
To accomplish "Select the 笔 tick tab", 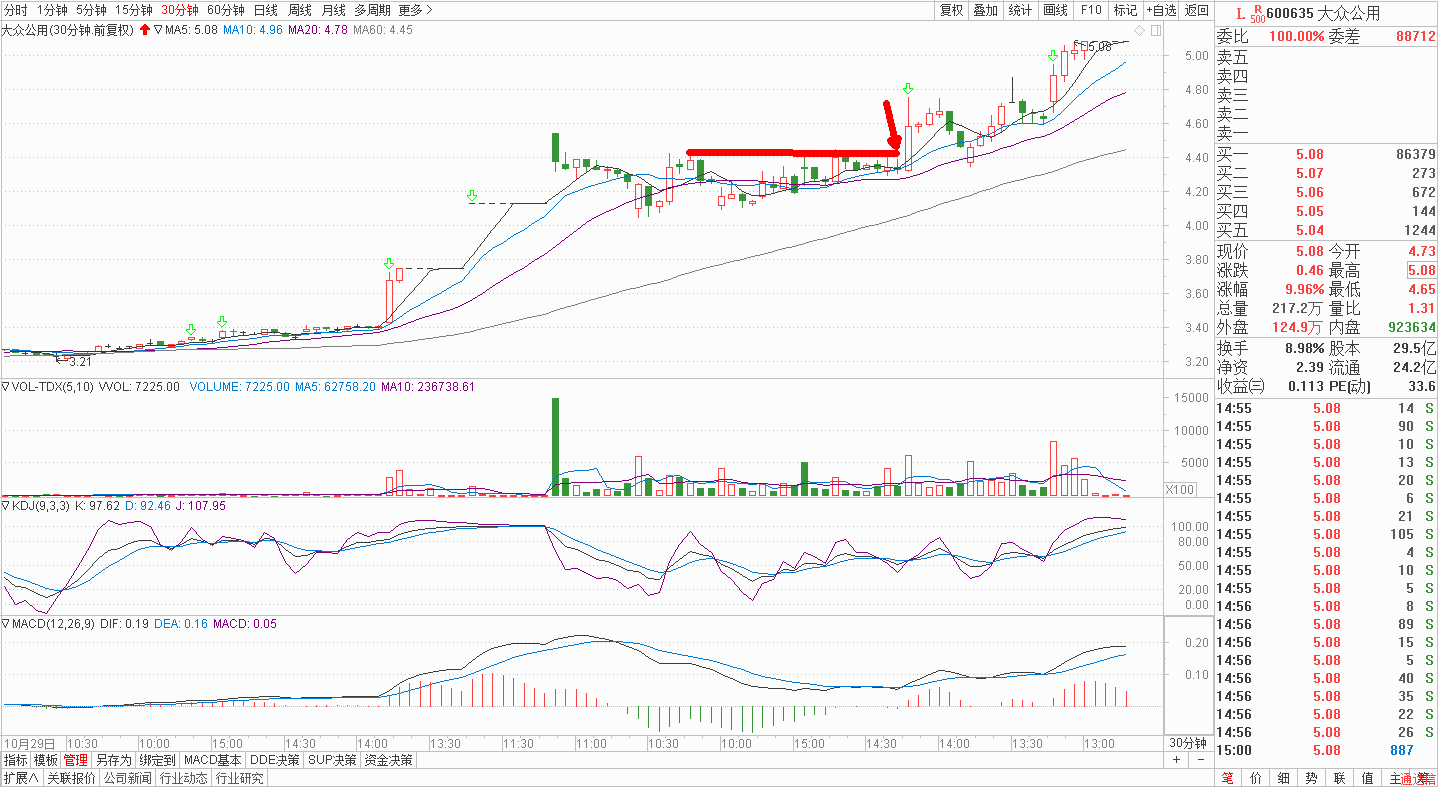I will coord(1228,778).
